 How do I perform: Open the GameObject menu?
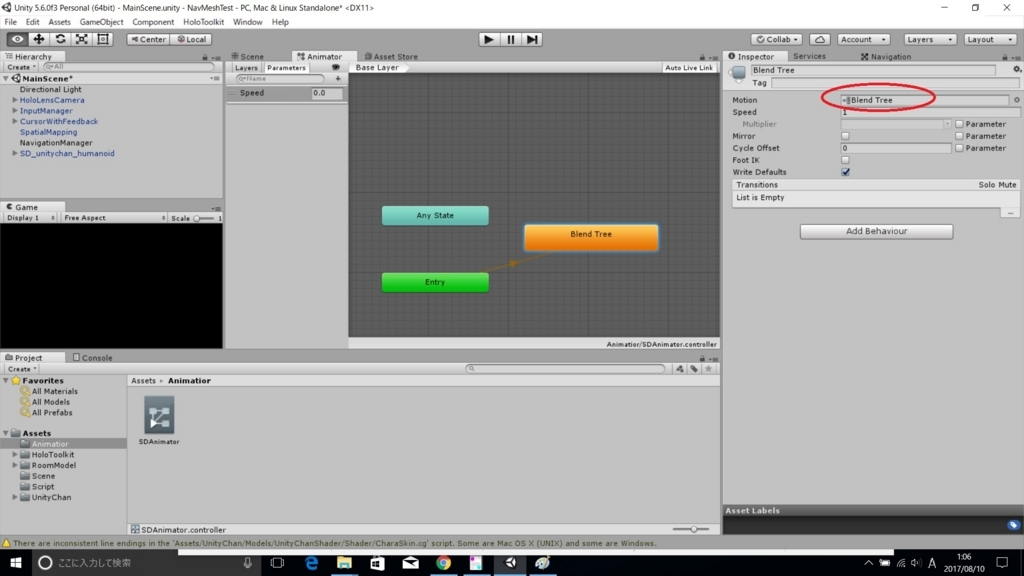[x=101, y=22]
